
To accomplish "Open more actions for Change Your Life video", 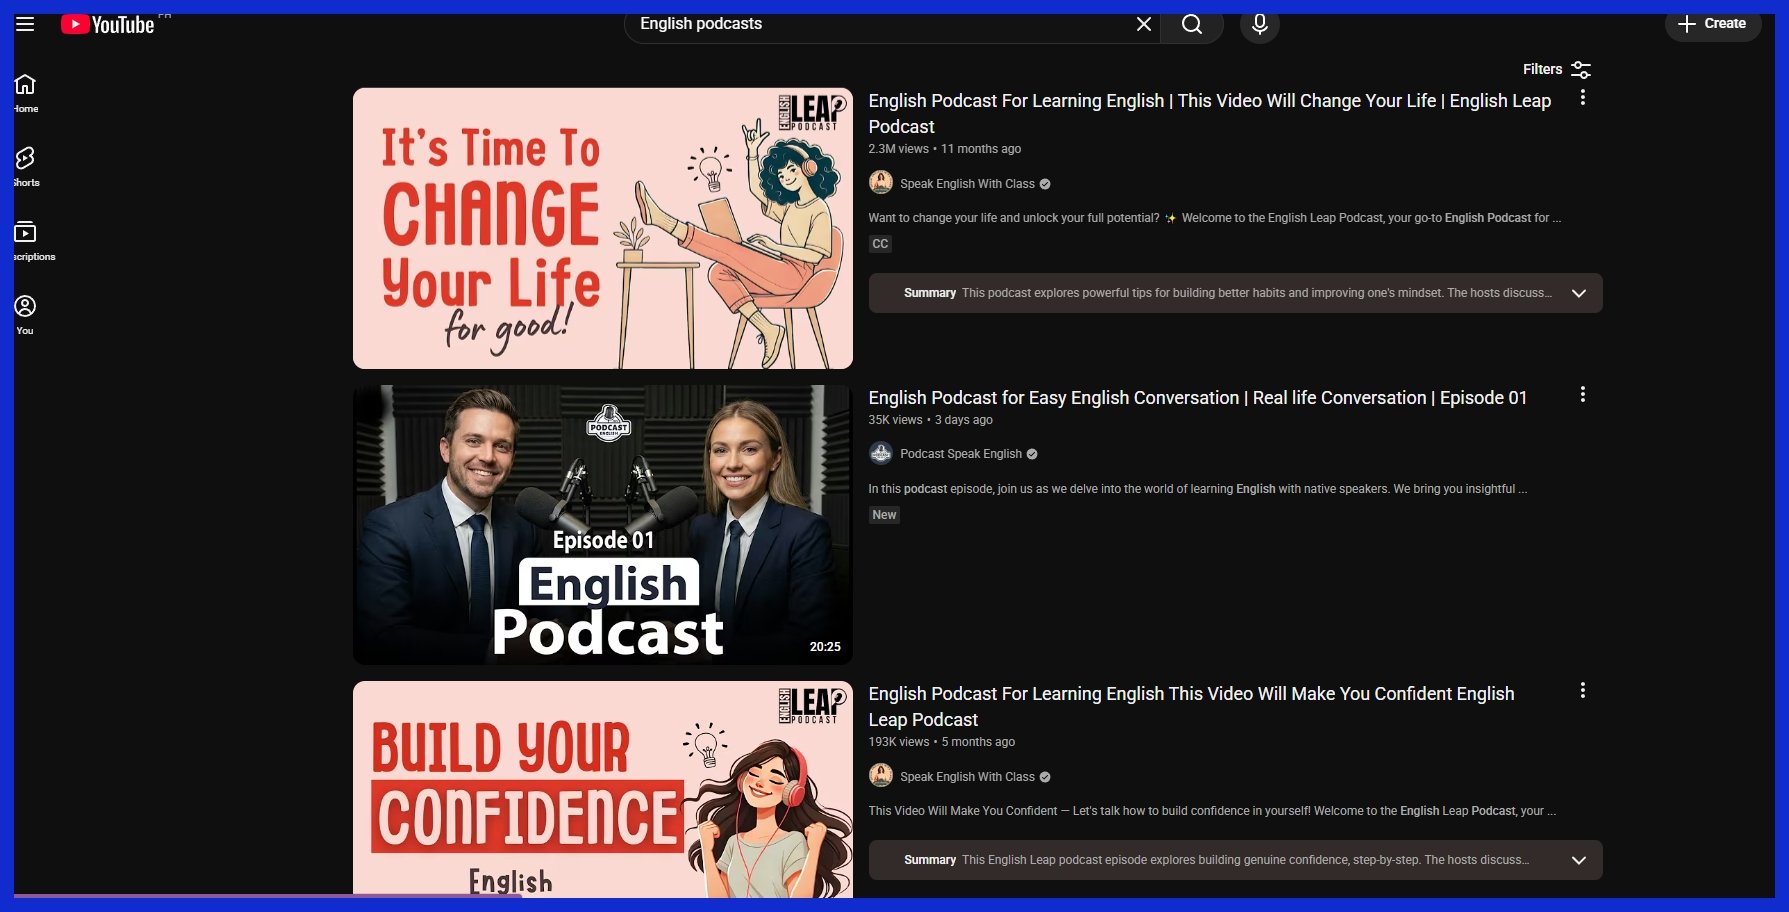I will [1582, 98].
